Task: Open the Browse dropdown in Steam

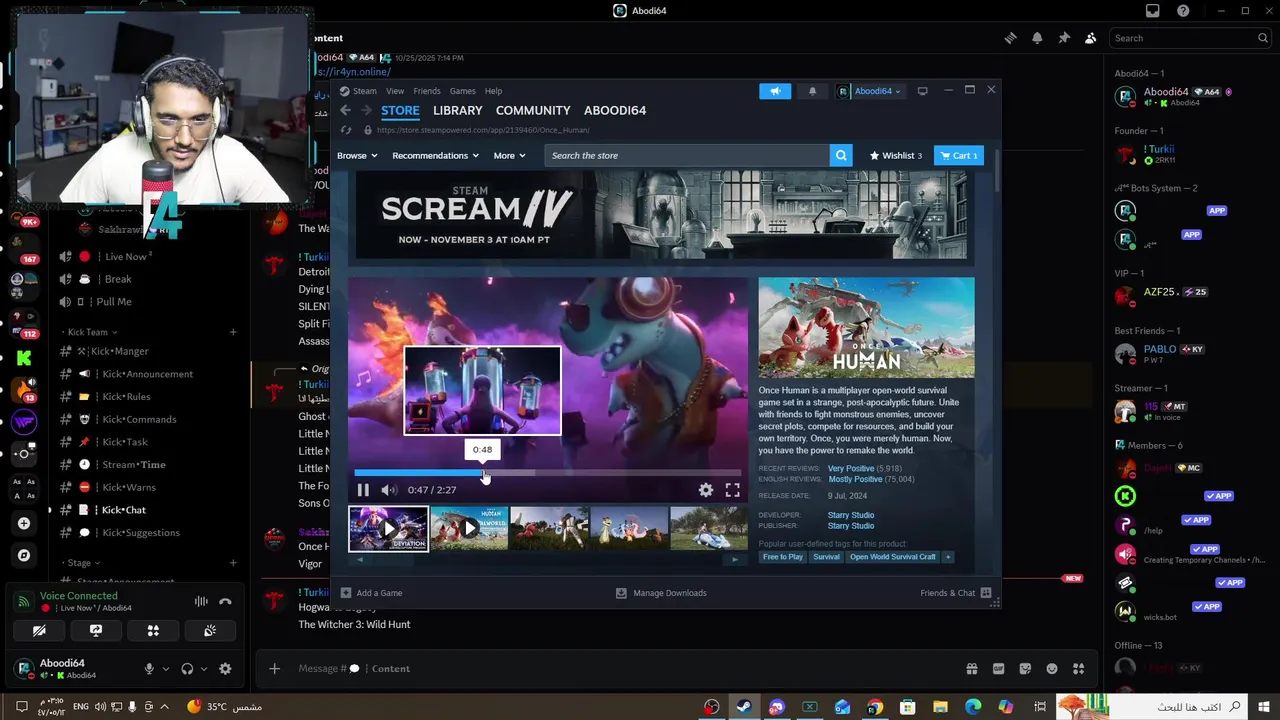Action: pos(357,155)
